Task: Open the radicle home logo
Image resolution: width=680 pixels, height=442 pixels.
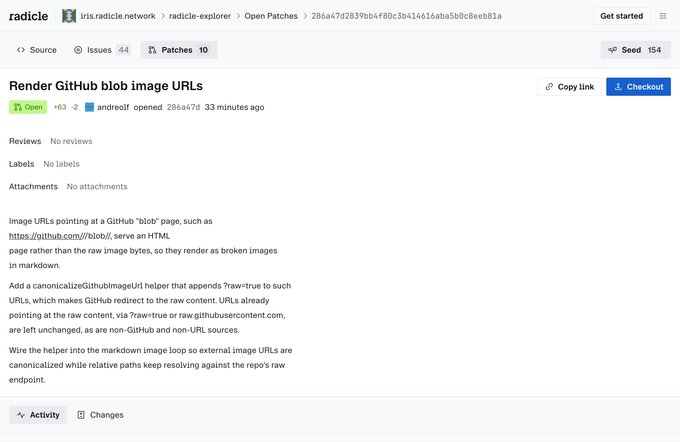Action: [28, 16]
